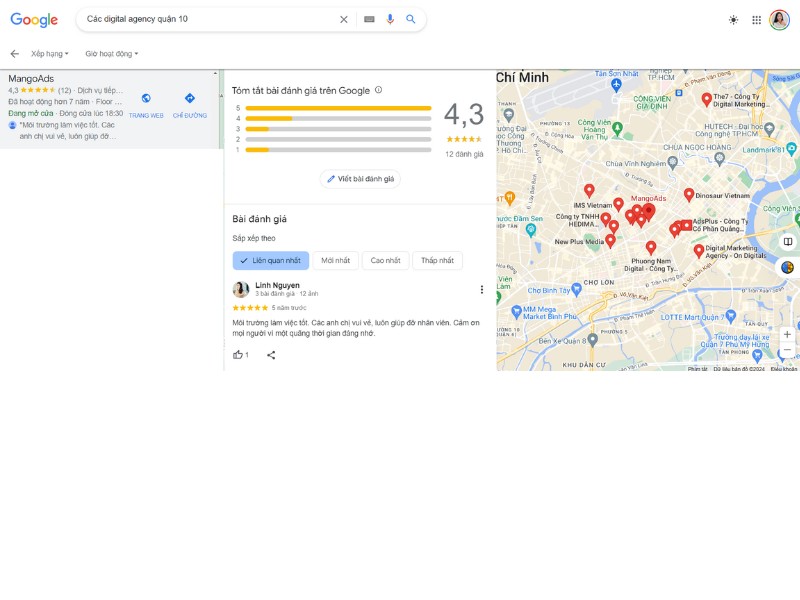
Task: Click the Landmark 81 map marker
Action: click(x=791, y=149)
